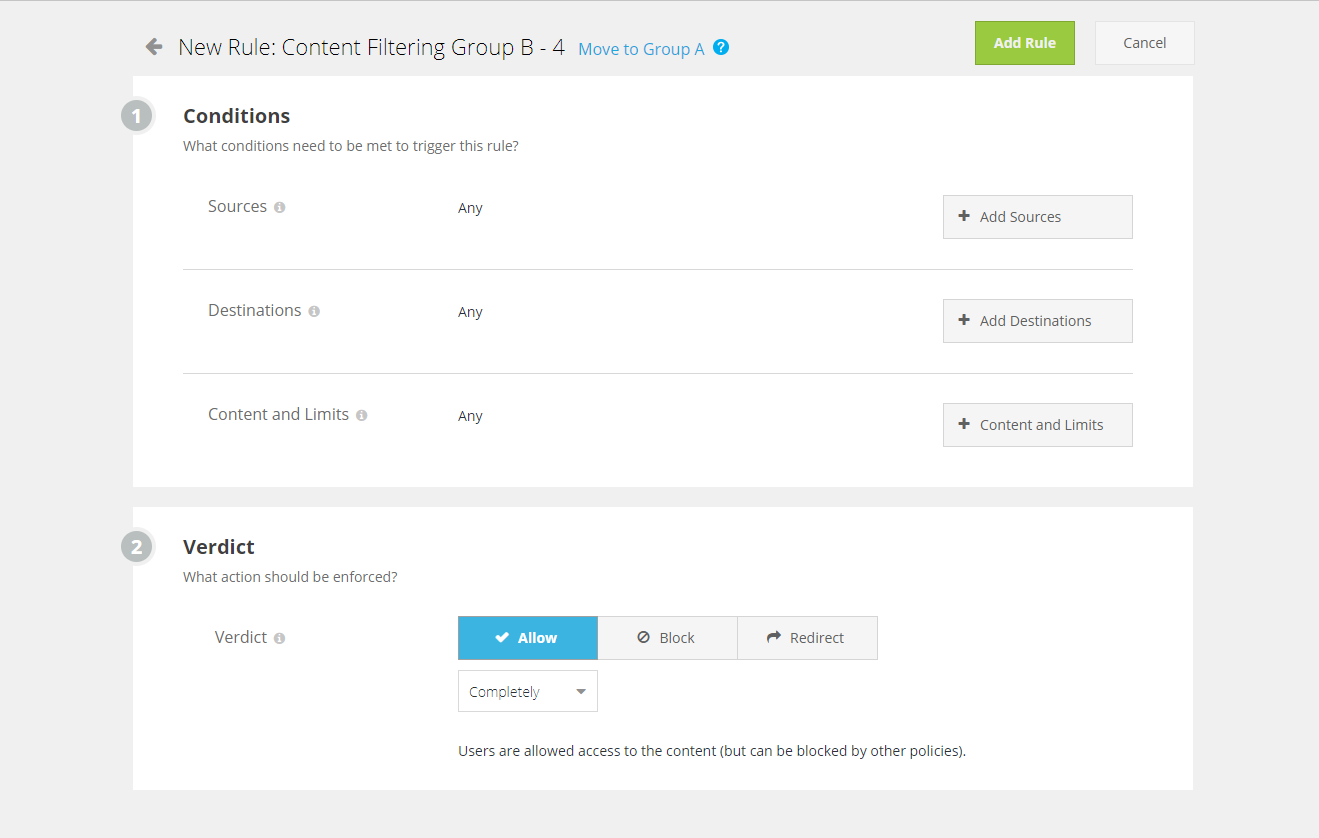Image resolution: width=1319 pixels, height=838 pixels.
Task: Click the Sources 'Any' value
Action: 470,209
